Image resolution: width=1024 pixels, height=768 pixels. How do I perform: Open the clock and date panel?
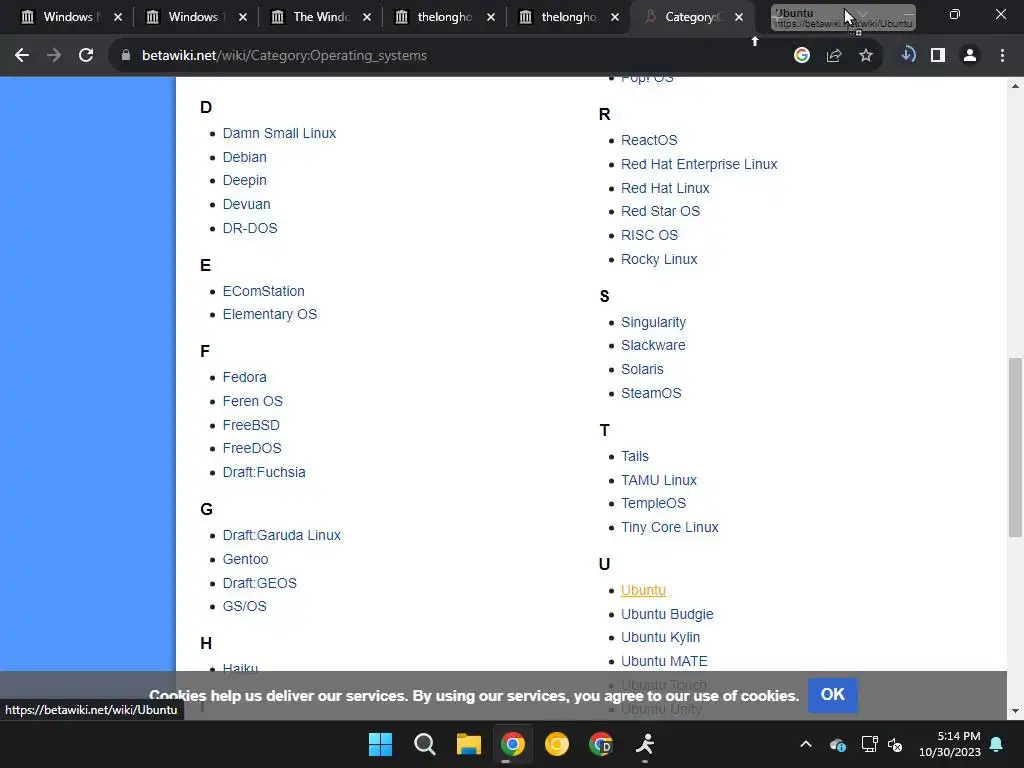point(950,744)
